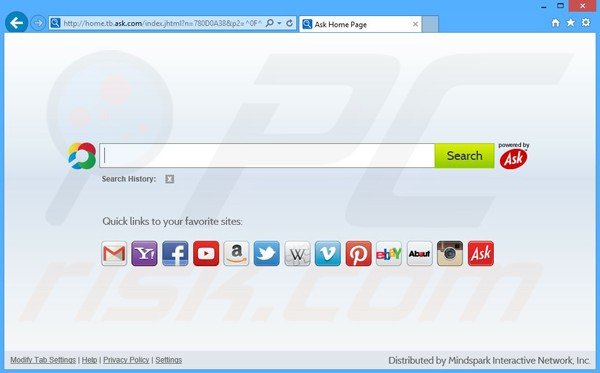The width and height of the screenshot is (600, 373).
Task: Select the Ask Home Page tab
Action: (360, 24)
